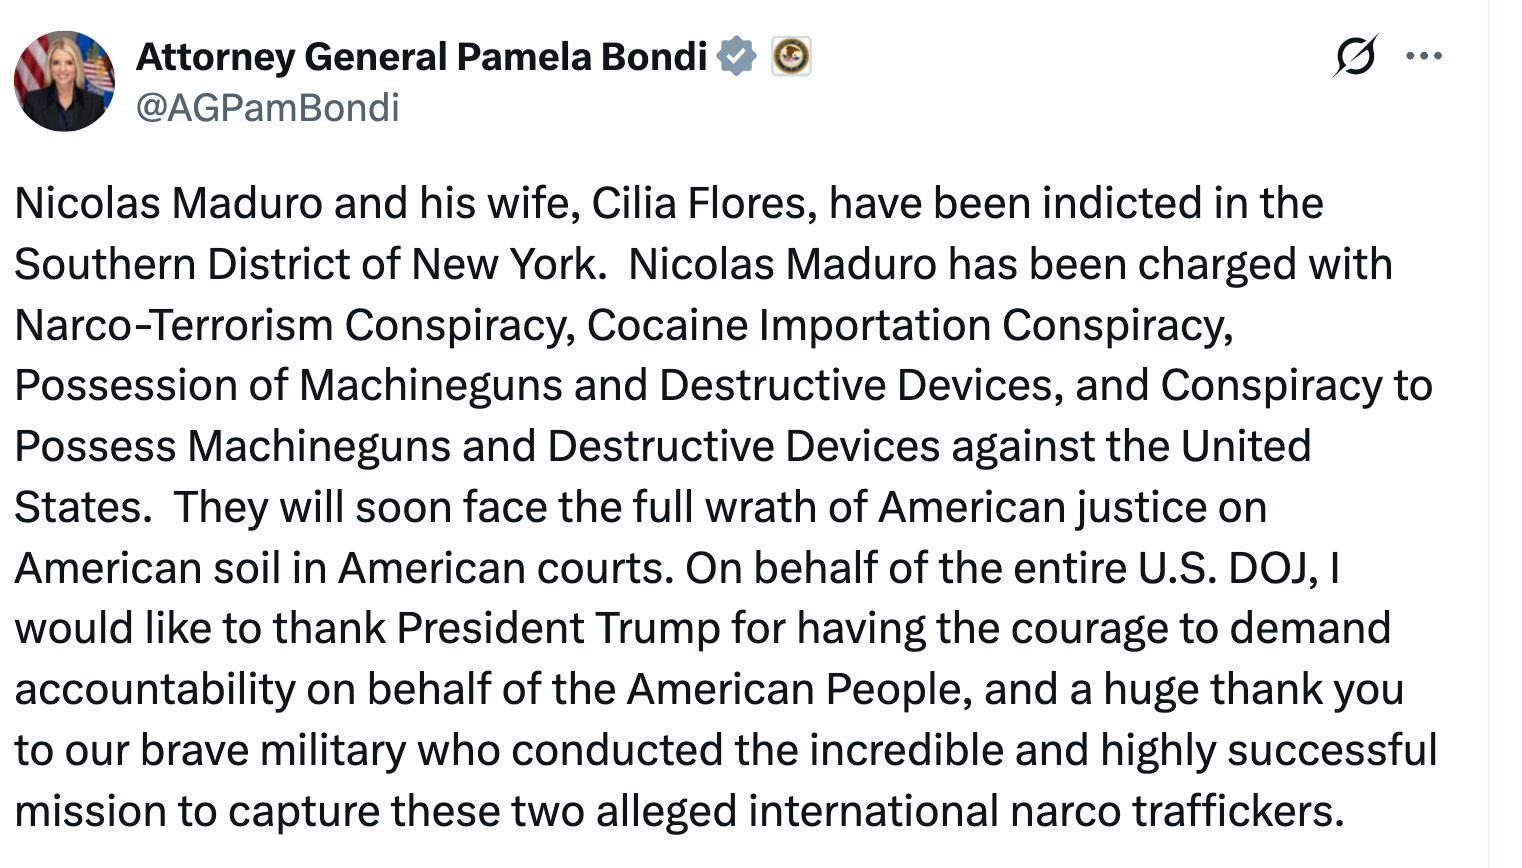This screenshot has width=1522, height=868.
Task: Click the blue verified checkmark badge
Action: click(737, 56)
